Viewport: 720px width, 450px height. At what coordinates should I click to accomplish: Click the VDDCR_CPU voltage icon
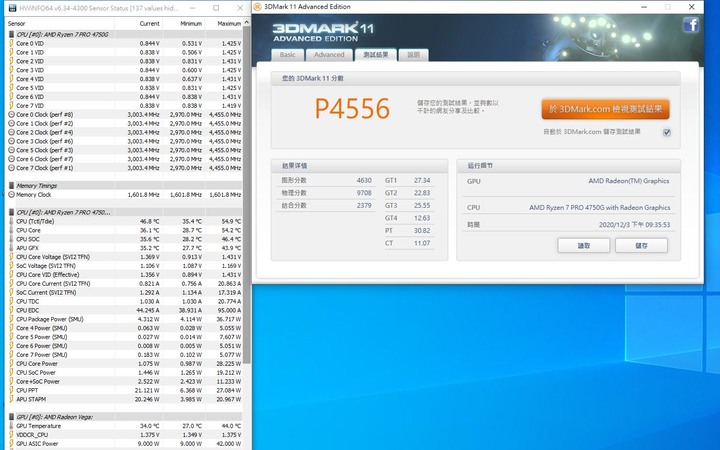point(11,435)
